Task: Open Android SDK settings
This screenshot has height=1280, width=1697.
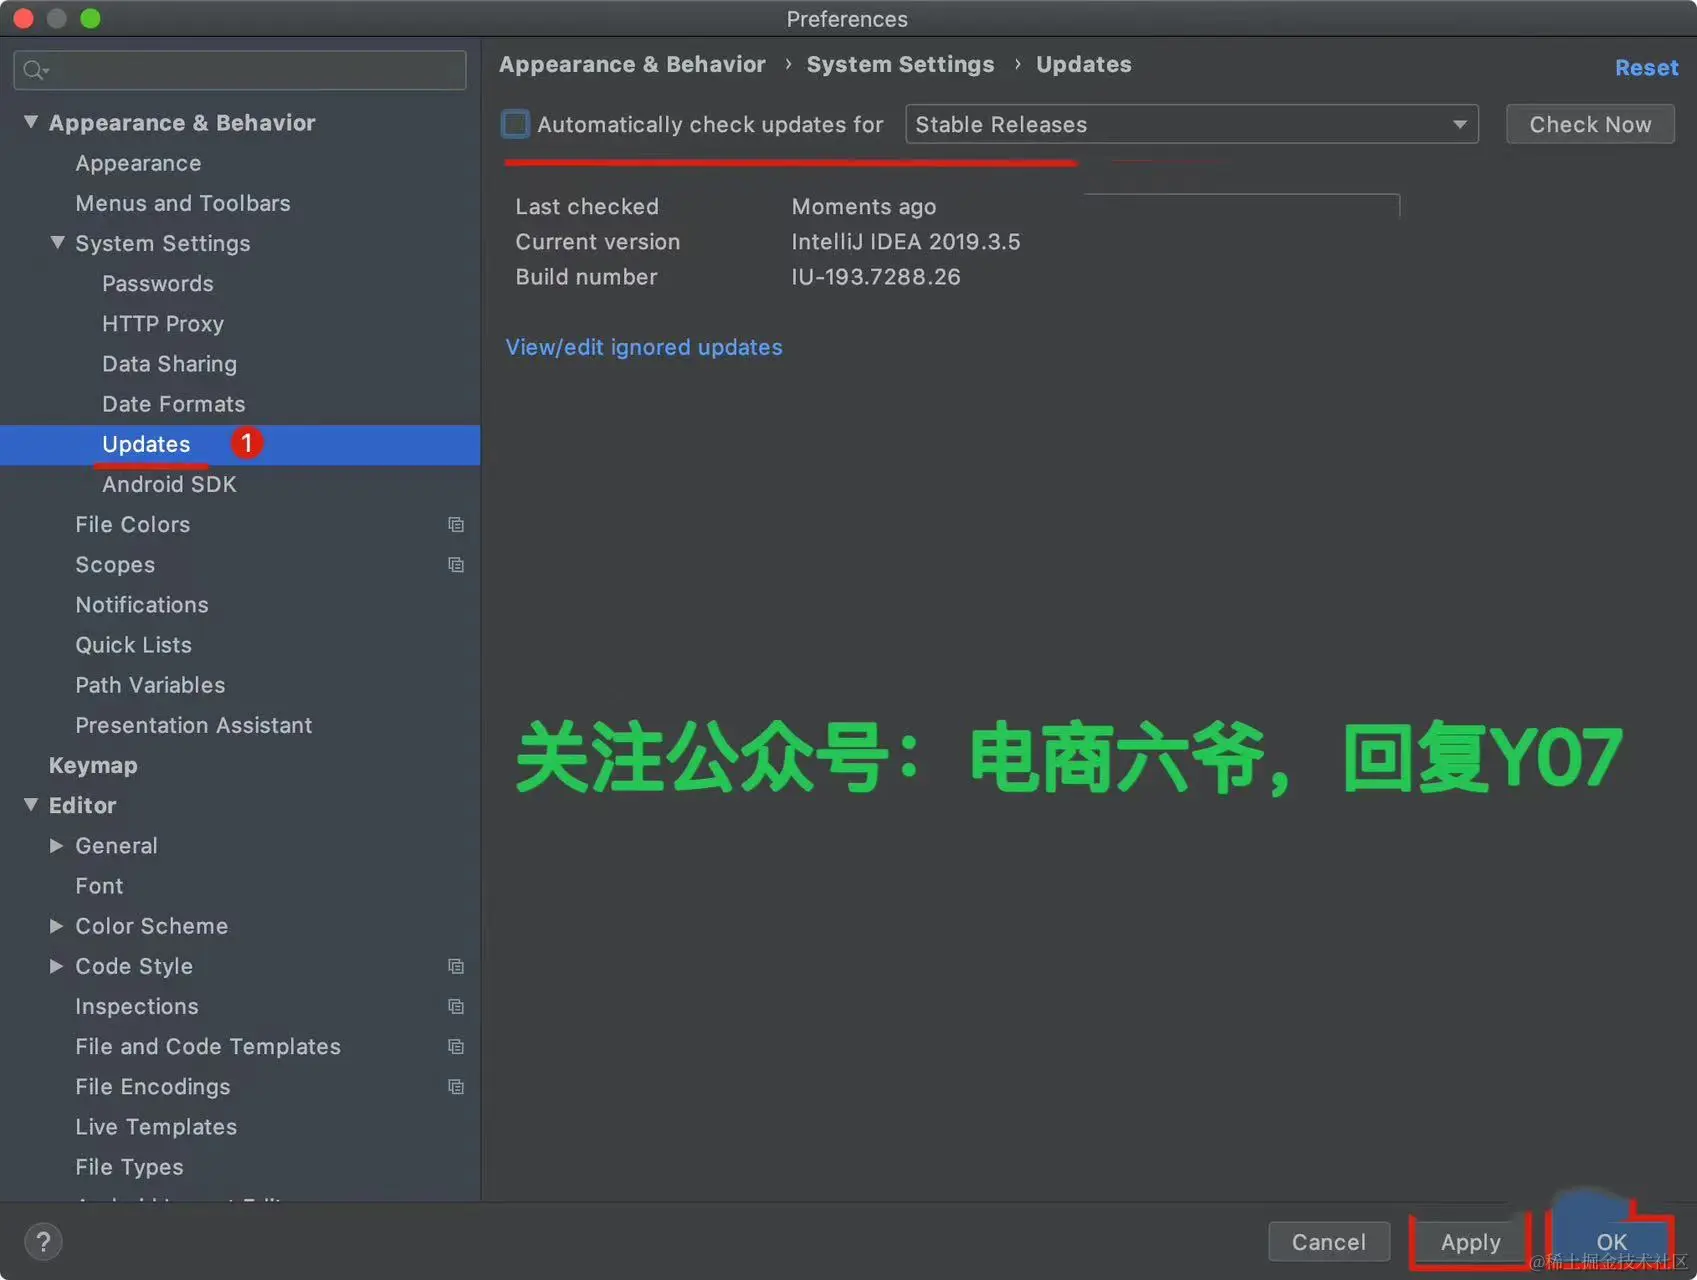Action: (x=170, y=484)
